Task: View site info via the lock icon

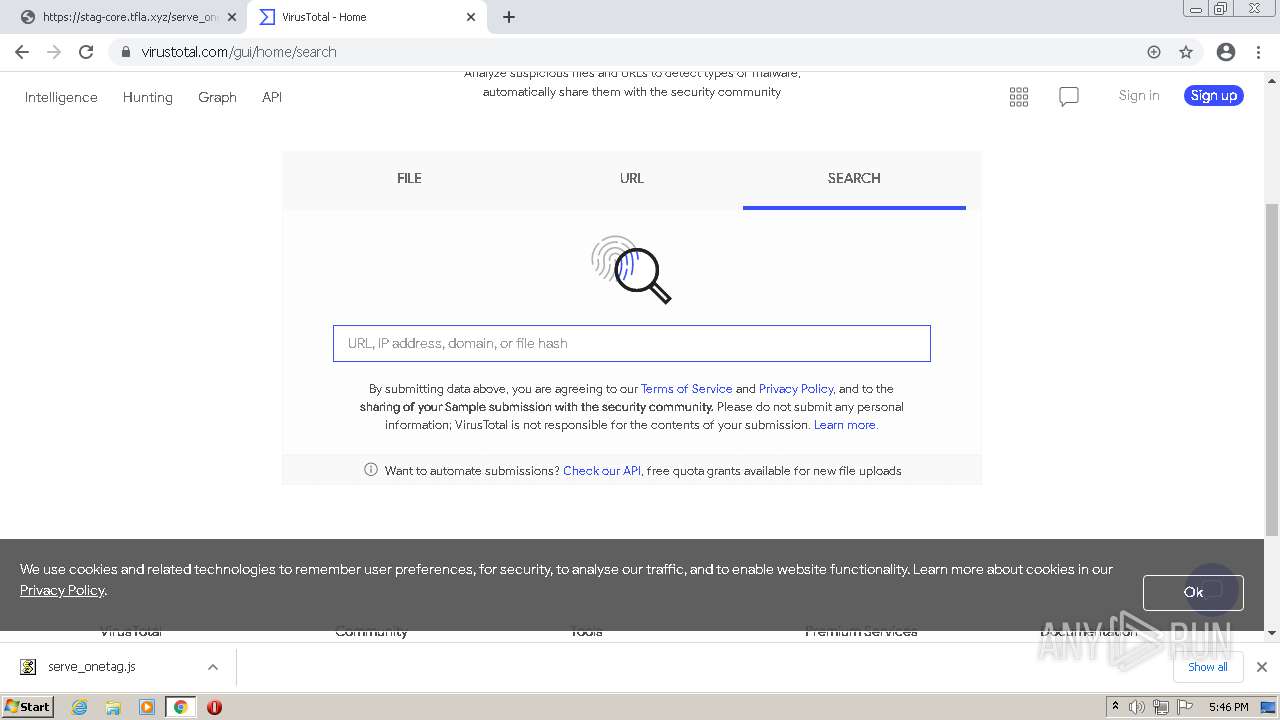Action: point(126,52)
